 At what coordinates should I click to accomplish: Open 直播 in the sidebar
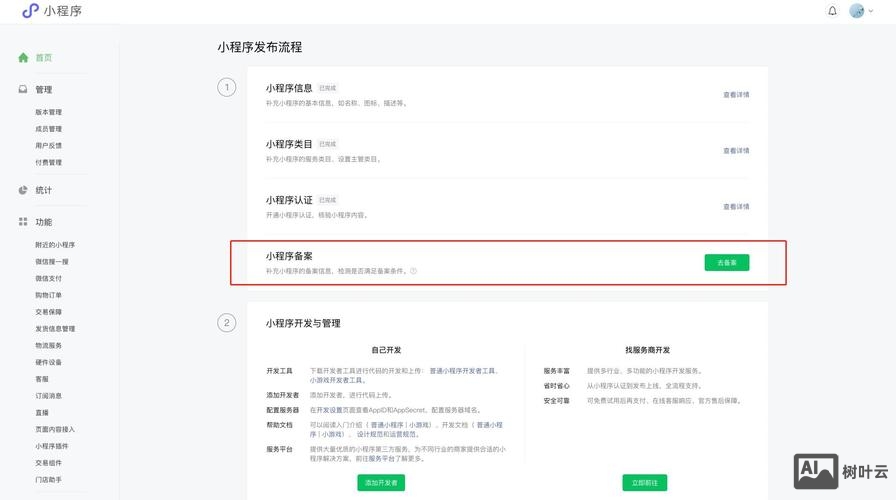(42, 413)
